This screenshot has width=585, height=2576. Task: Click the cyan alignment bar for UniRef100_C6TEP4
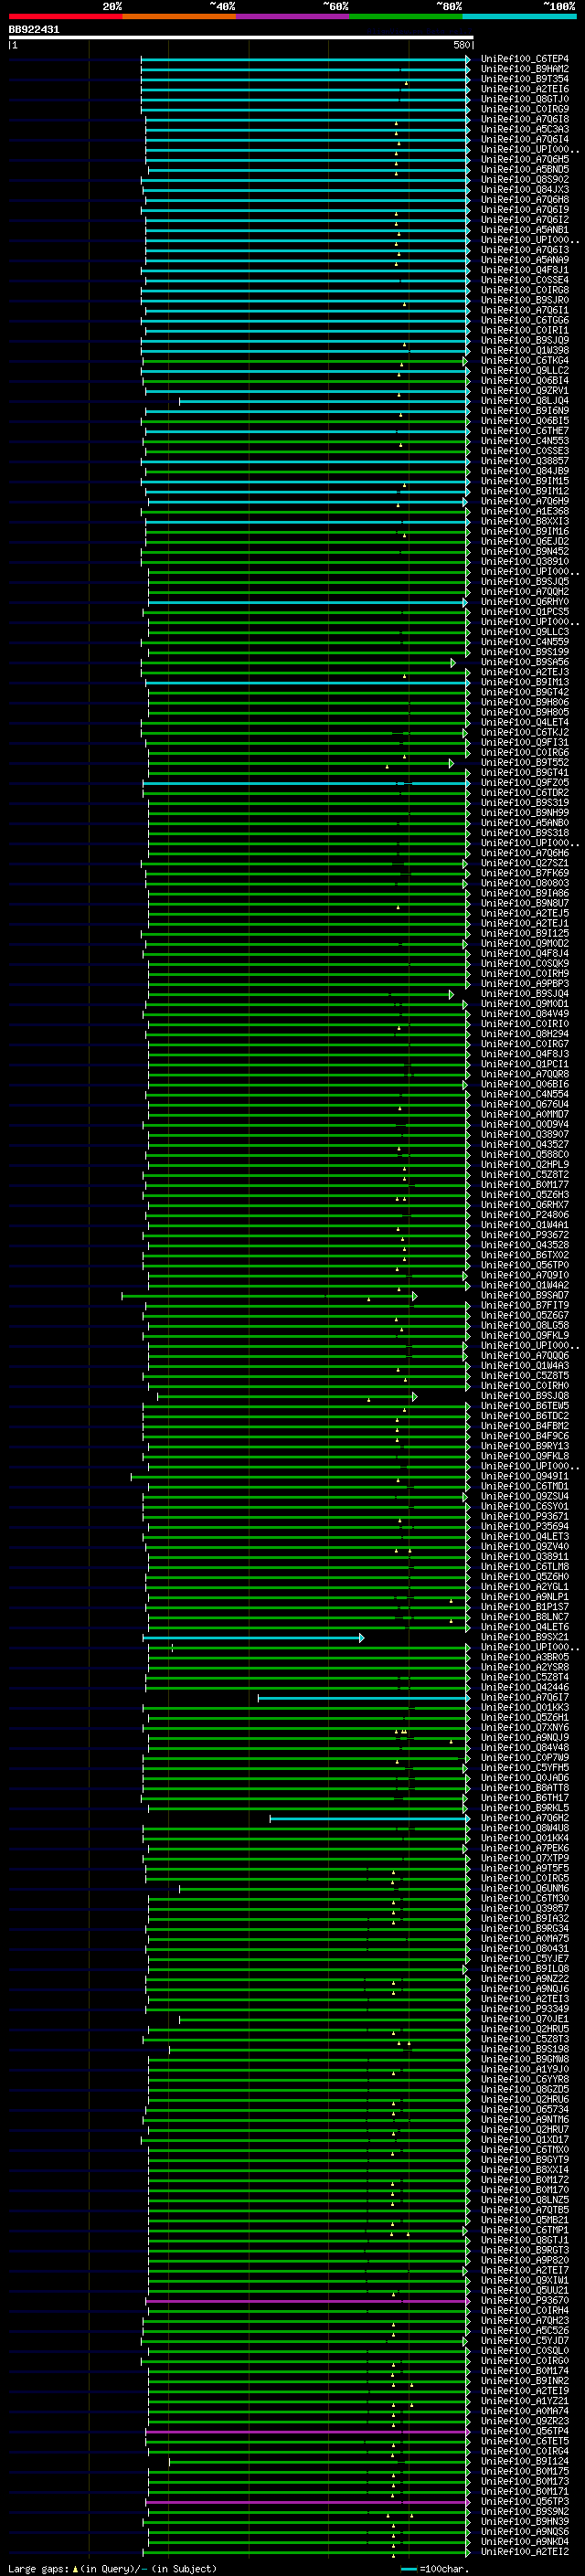pos(305,59)
